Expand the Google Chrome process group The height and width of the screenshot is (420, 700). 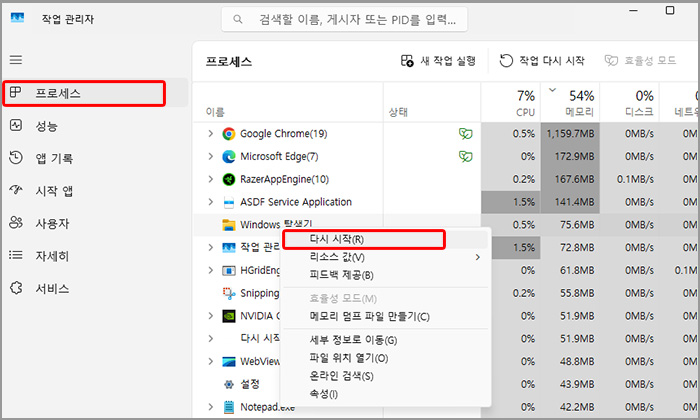click(x=210, y=133)
